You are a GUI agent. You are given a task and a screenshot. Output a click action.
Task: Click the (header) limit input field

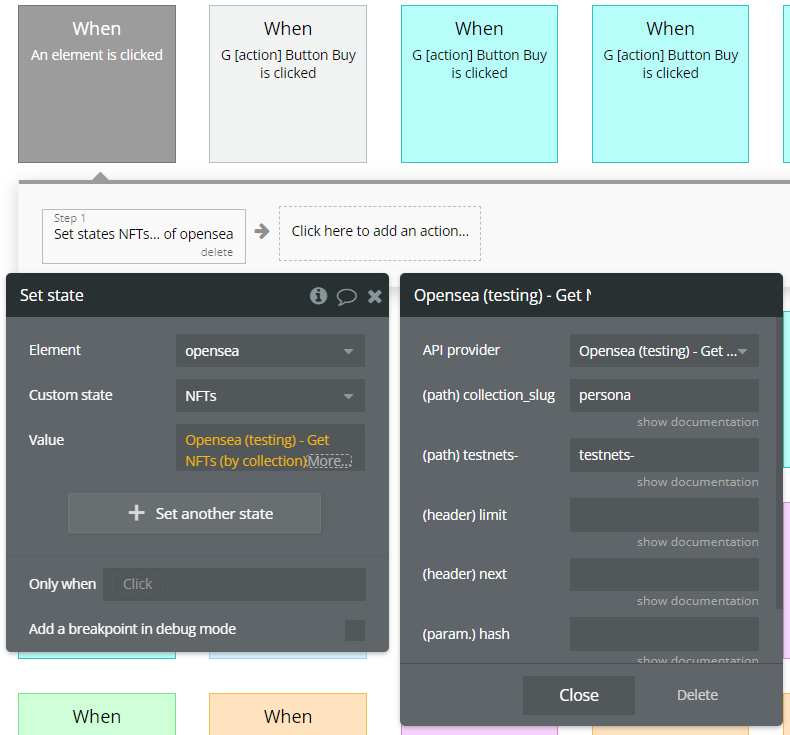(x=664, y=515)
